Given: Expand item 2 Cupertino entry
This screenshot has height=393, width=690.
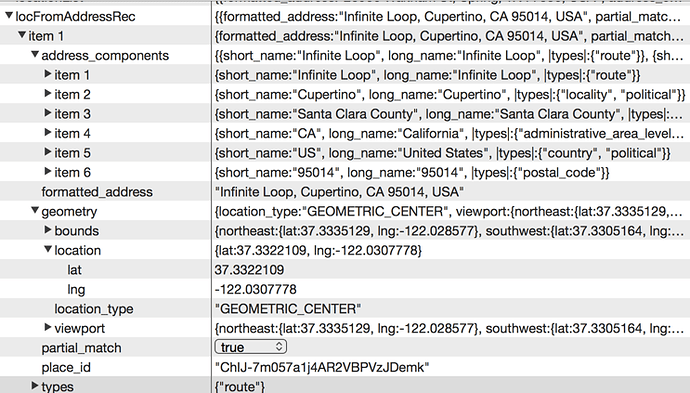Looking at the screenshot, I should coord(48,94).
